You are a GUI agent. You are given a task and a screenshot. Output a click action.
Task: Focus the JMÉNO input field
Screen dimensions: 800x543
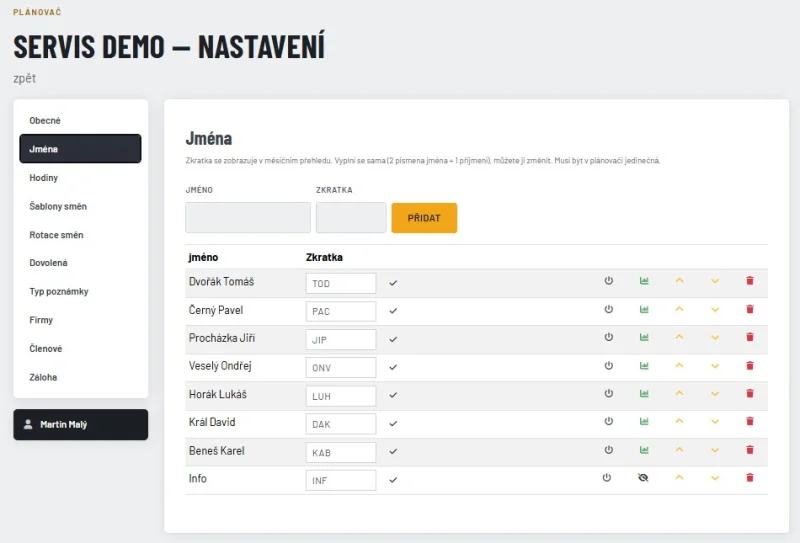[x=248, y=217]
